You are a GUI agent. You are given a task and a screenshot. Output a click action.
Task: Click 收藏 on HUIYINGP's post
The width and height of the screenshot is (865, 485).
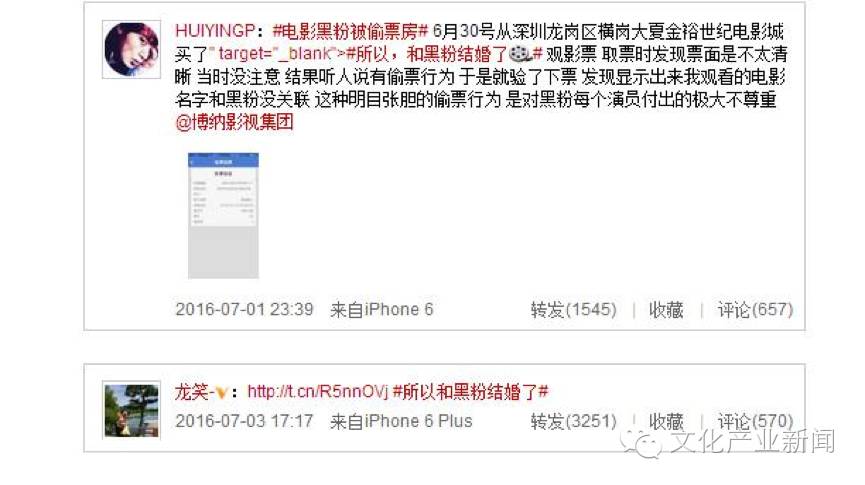(666, 310)
